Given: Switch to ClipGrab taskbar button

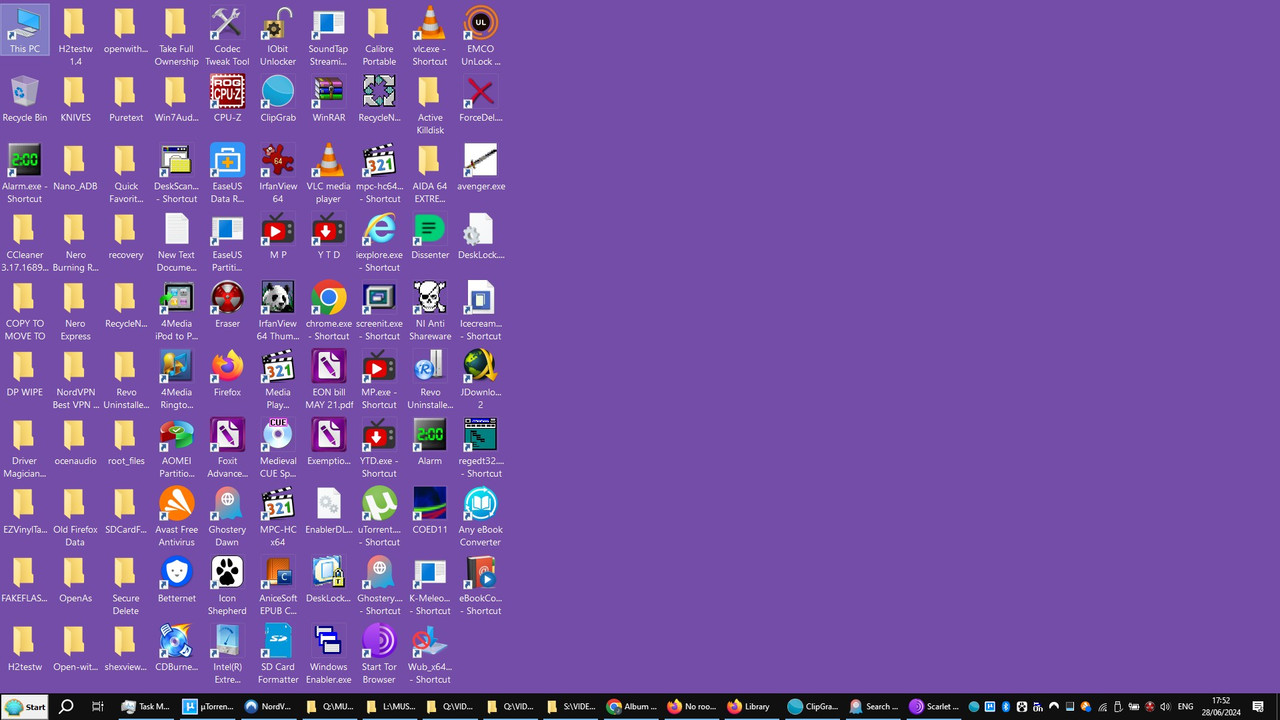Looking at the screenshot, I should [x=813, y=707].
